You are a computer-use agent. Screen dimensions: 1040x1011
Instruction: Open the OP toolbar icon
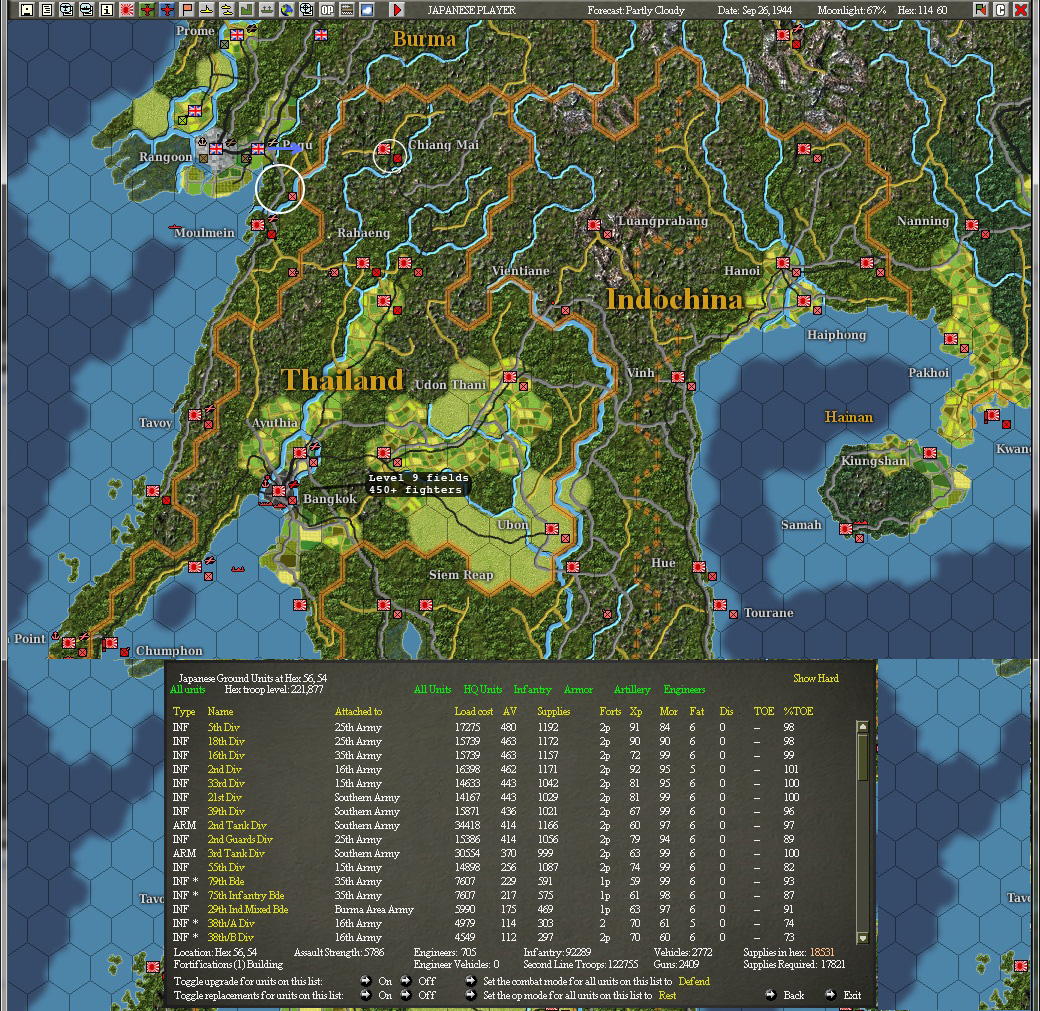tap(327, 10)
